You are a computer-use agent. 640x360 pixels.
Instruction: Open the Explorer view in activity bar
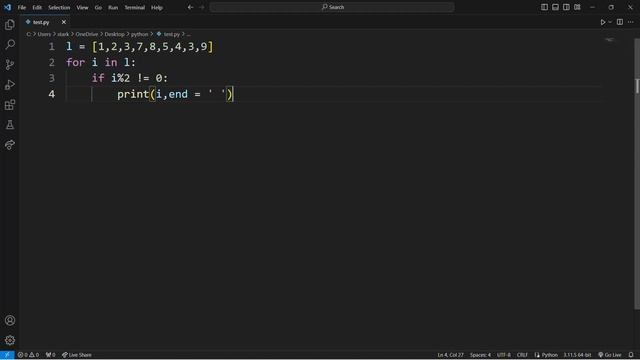(10, 25)
